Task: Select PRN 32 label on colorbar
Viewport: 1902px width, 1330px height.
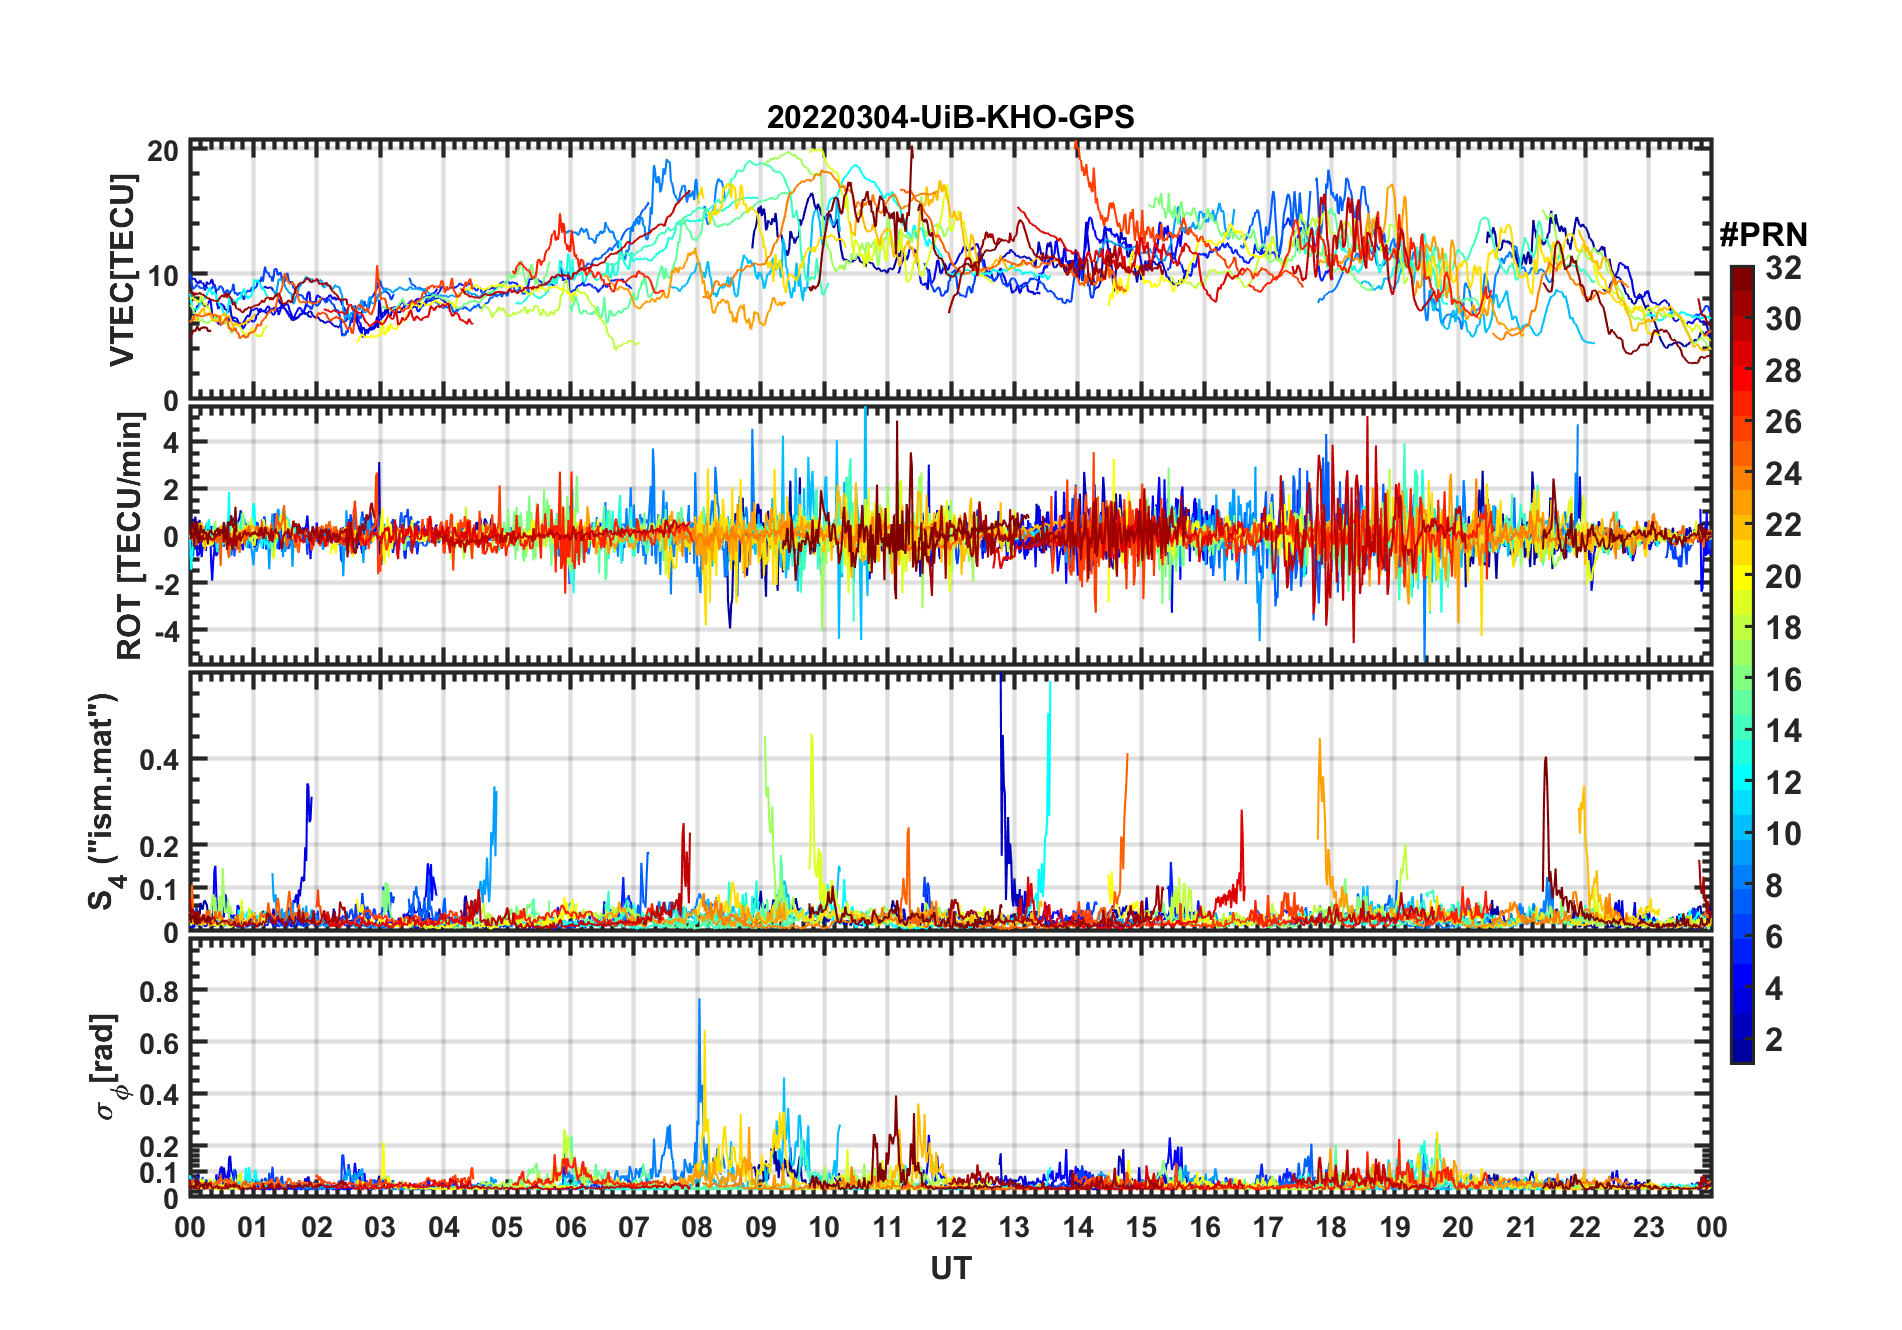Action: 1783,268
